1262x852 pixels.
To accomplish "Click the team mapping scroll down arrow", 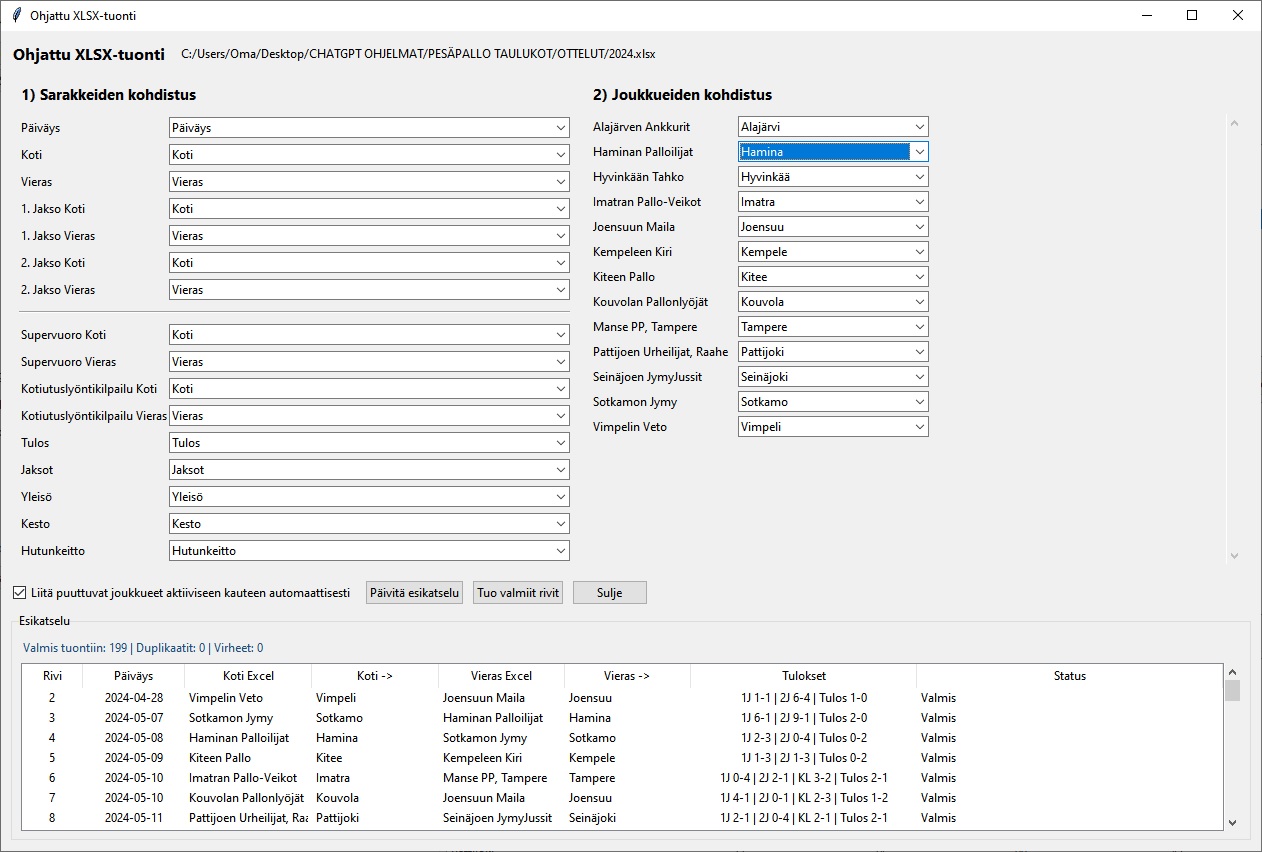I will pyautogui.click(x=1233, y=556).
